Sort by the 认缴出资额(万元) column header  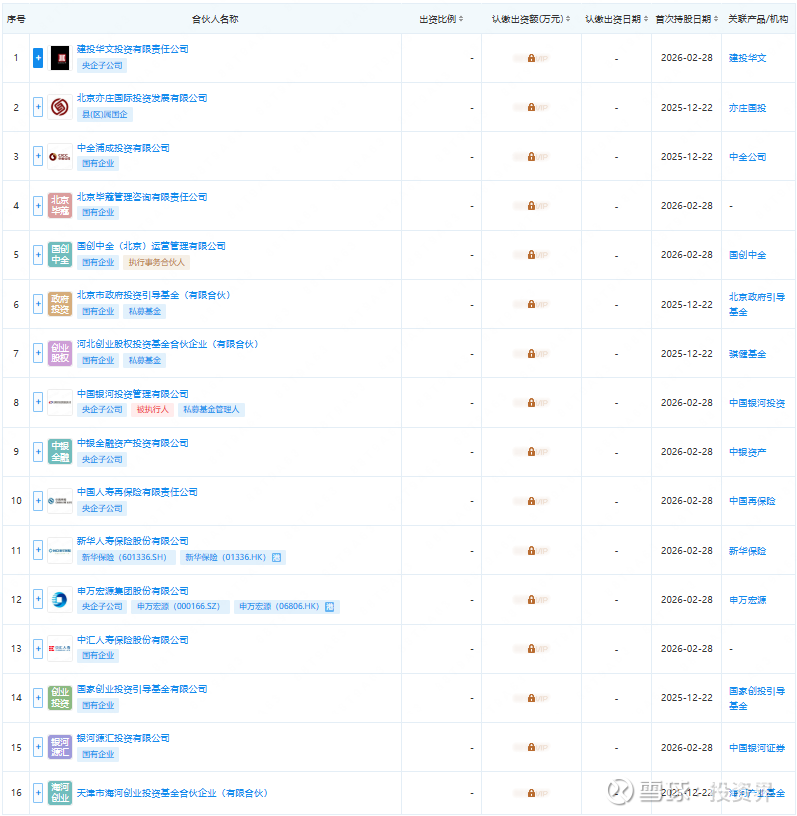(531, 19)
